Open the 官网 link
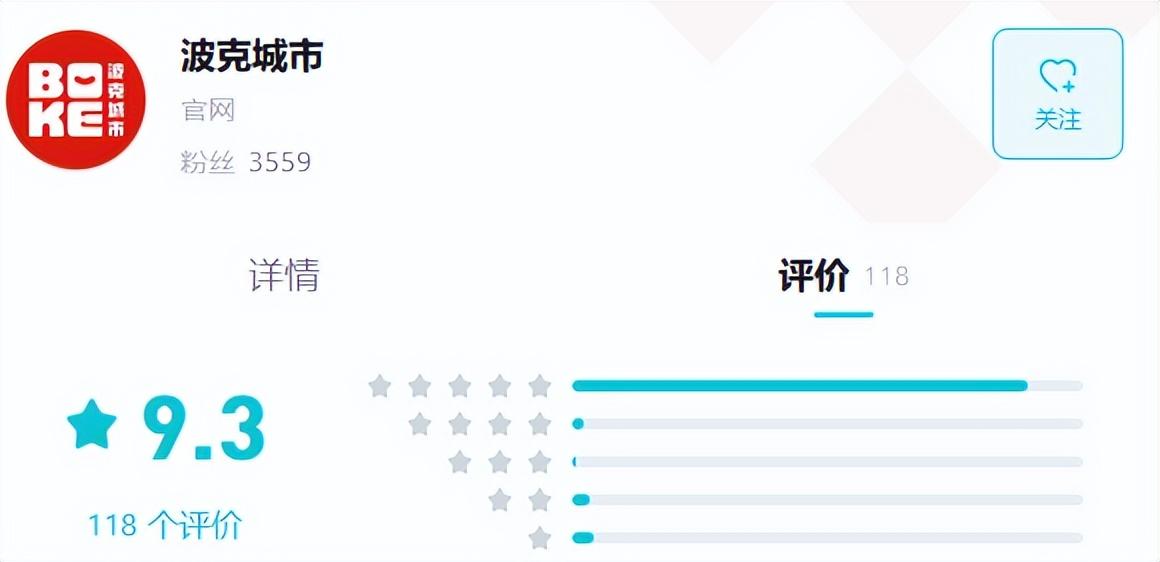Viewport: 1160px width, 562px height. [208, 110]
